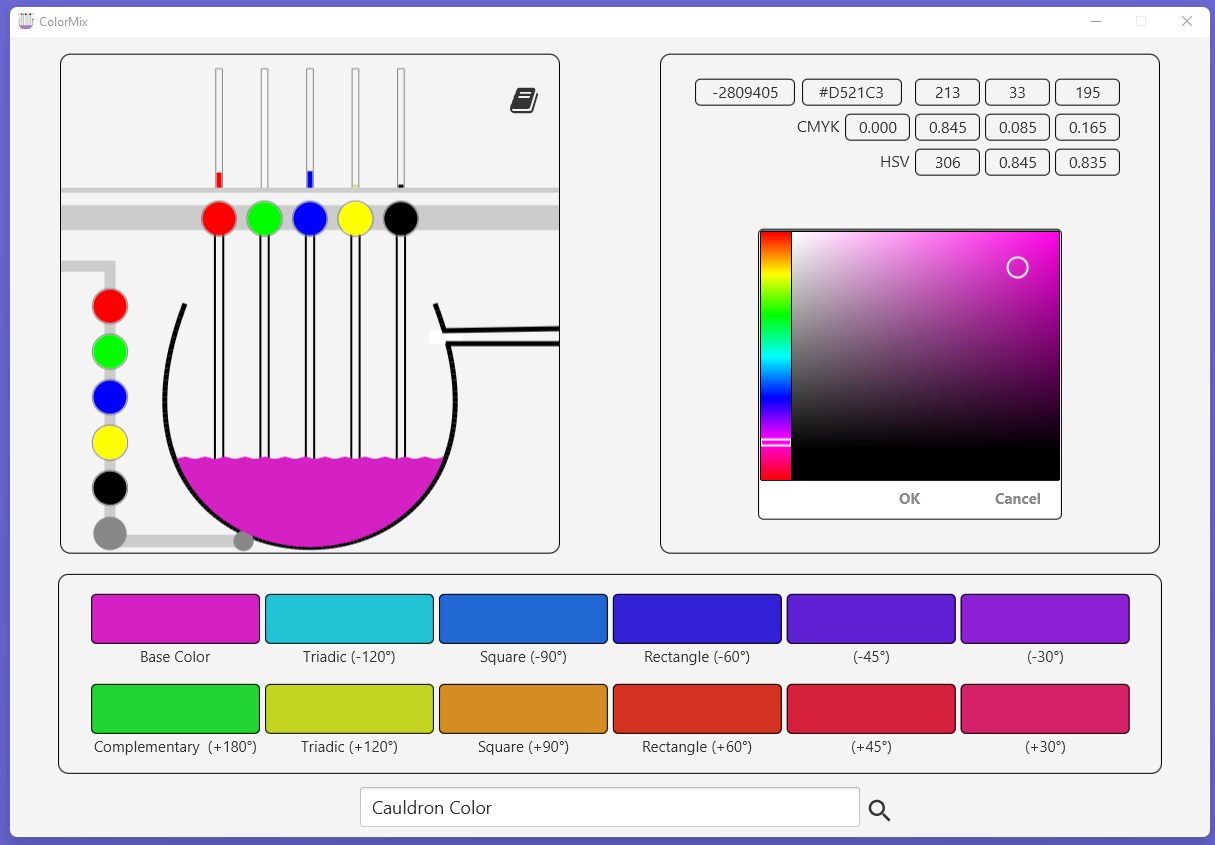
Task: Click the CMYK black 0.165 field
Action: tap(1087, 127)
